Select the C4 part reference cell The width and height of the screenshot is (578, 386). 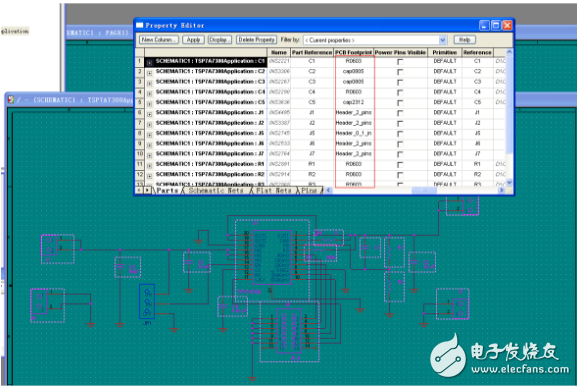pos(312,92)
